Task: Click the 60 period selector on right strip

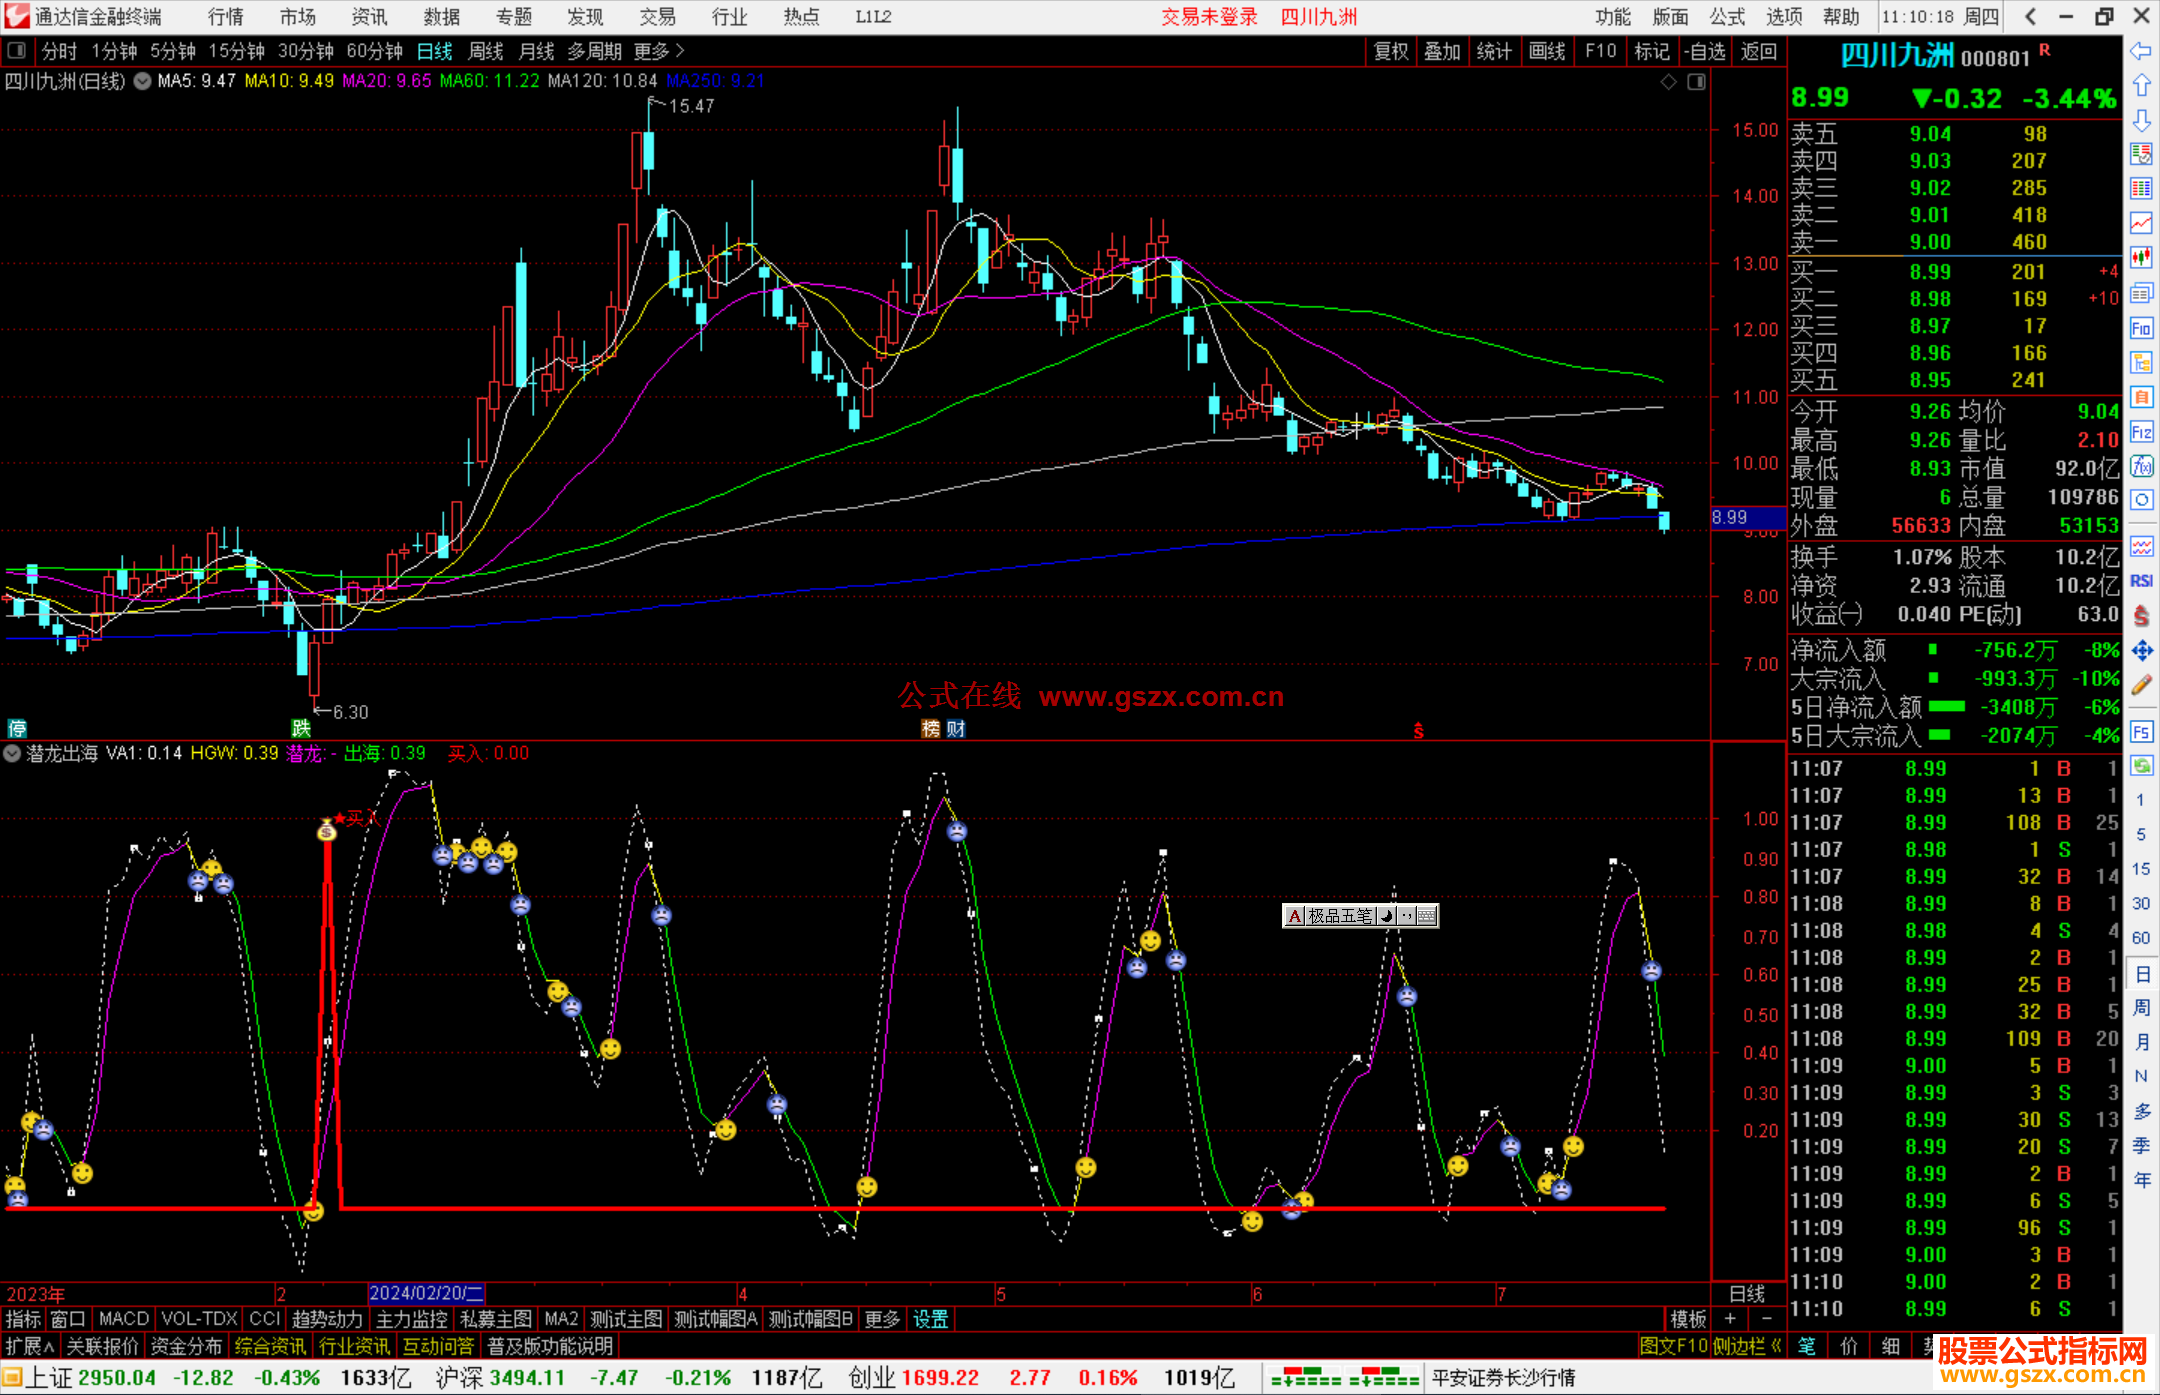Action: click(2141, 937)
